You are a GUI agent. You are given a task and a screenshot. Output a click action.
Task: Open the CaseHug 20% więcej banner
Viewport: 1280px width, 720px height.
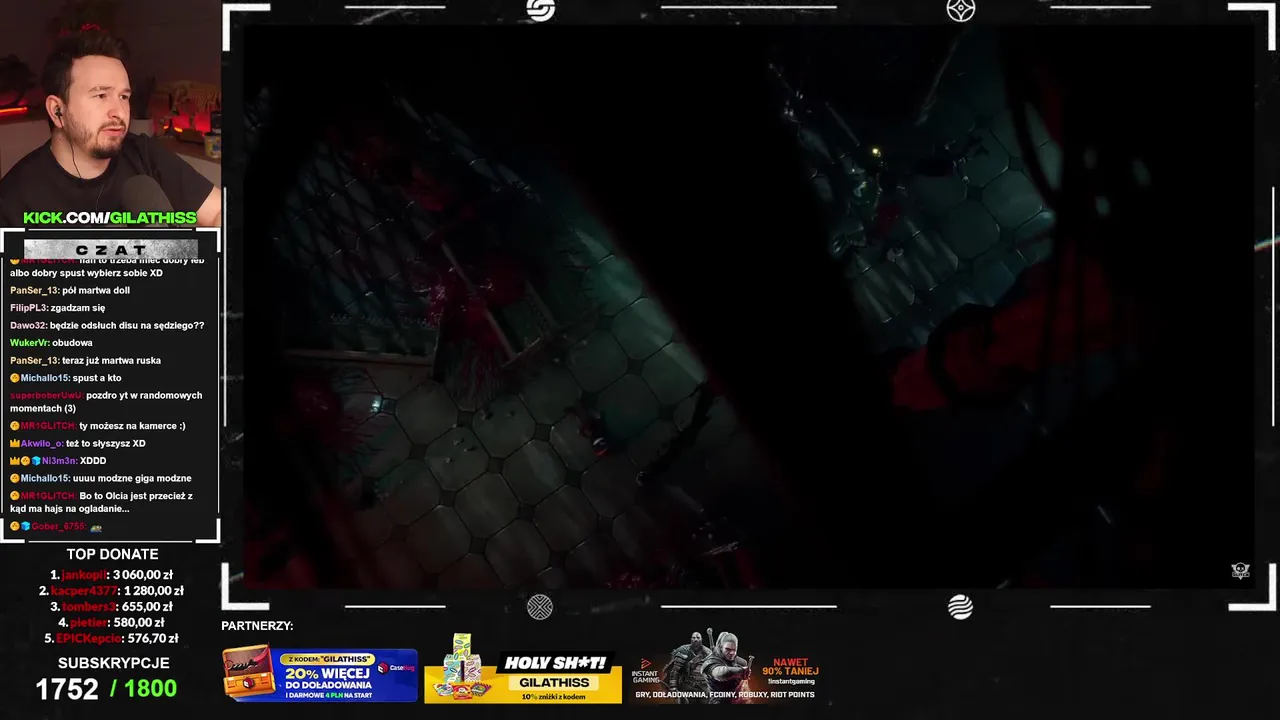click(320, 675)
